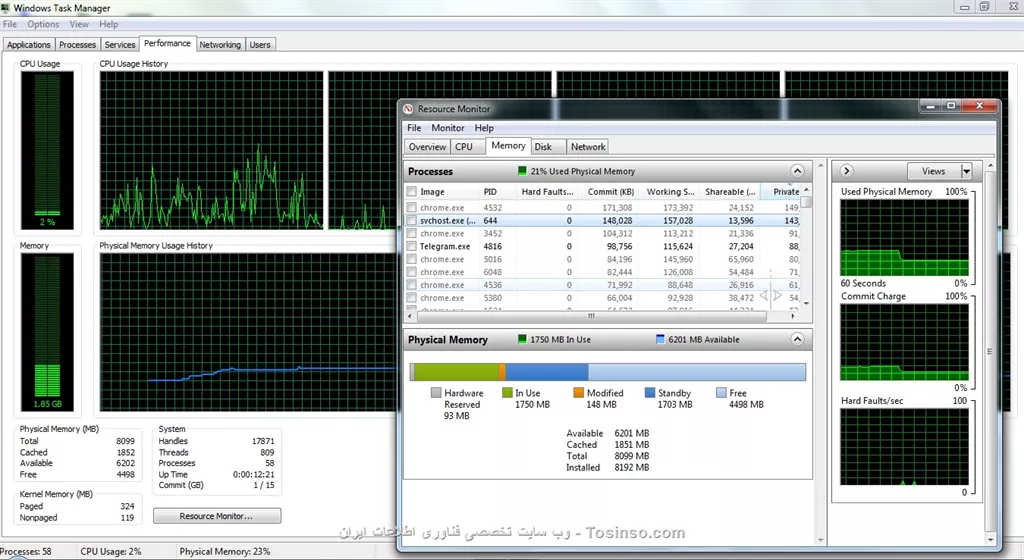Check the chrome.exe PID 4532 checkbox
Viewport: 1024px width, 560px height.
[411, 208]
